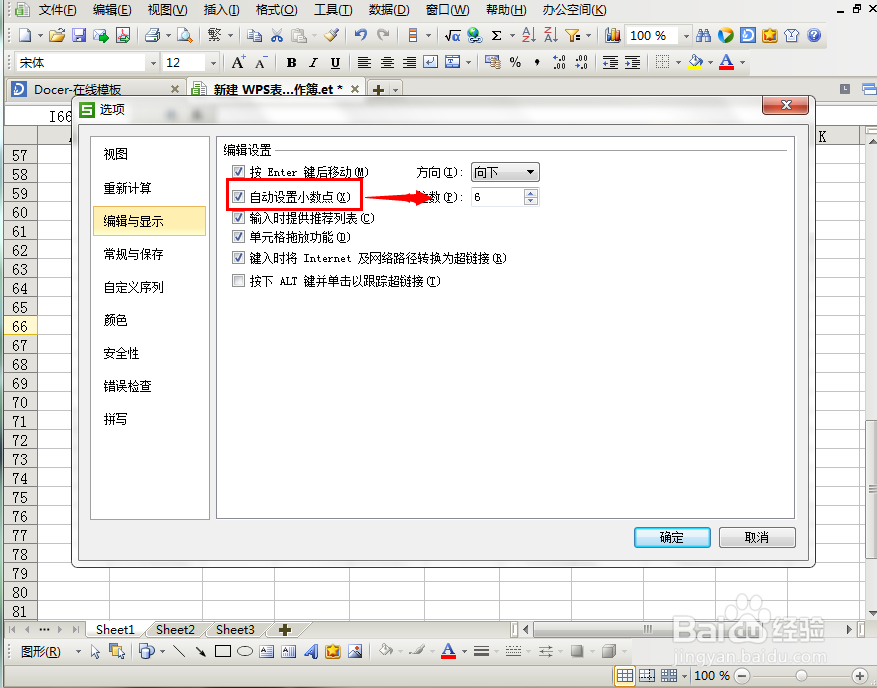Screen dimensions: 877x688
Task: Toggle Italic formatting
Action: pyautogui.click(x=313, y=63)
